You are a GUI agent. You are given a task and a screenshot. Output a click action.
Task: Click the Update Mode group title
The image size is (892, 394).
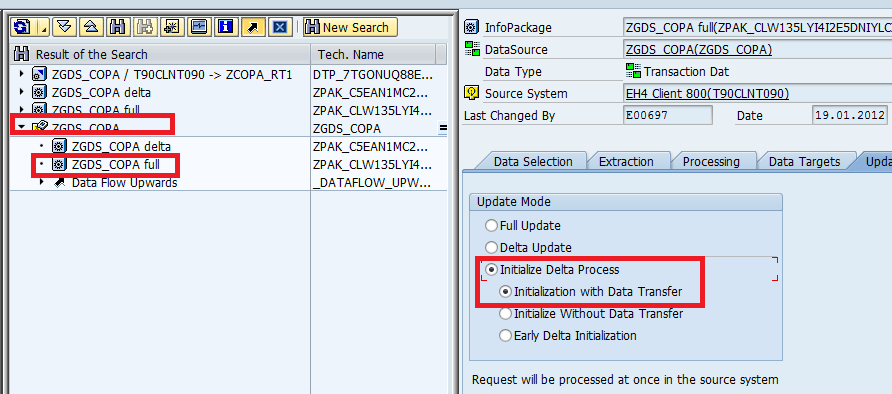[514, 202]
